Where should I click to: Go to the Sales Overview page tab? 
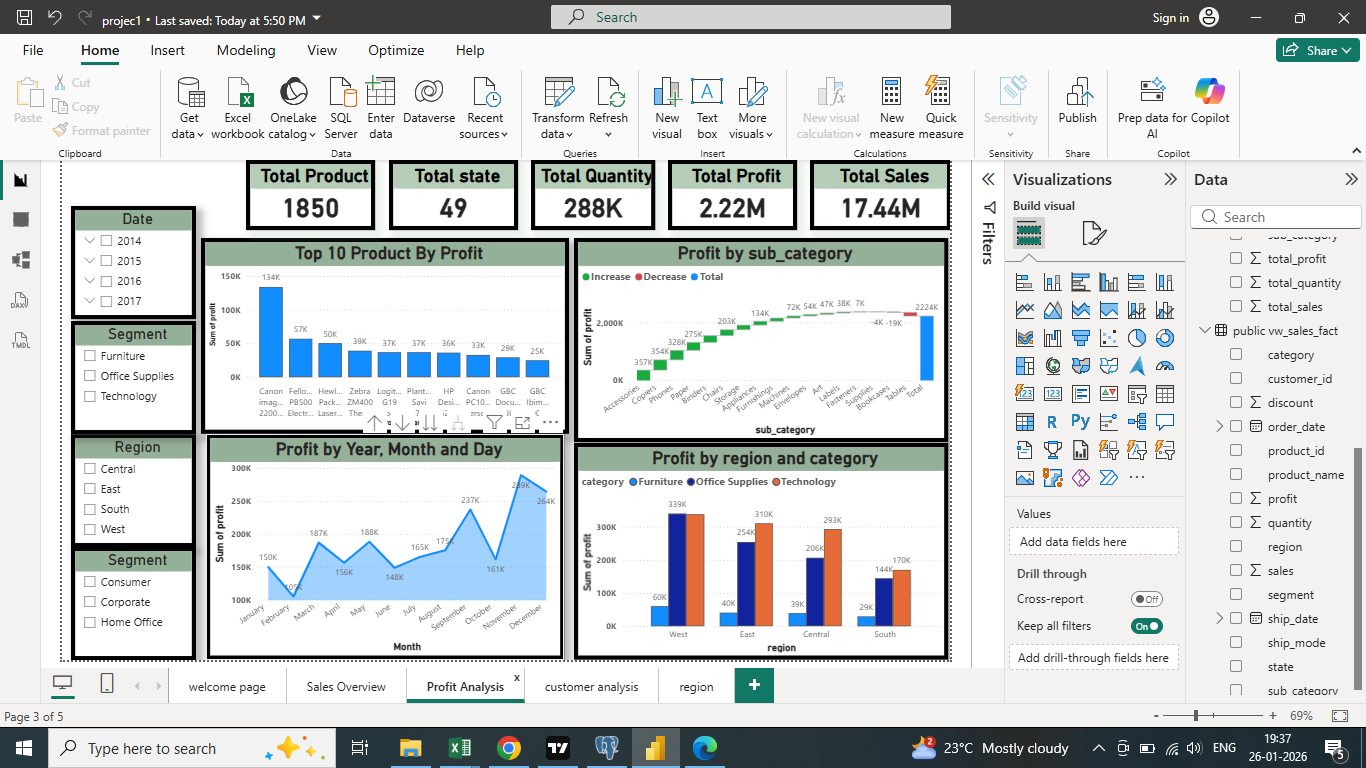pyautogui.click(x=346, y=687)
